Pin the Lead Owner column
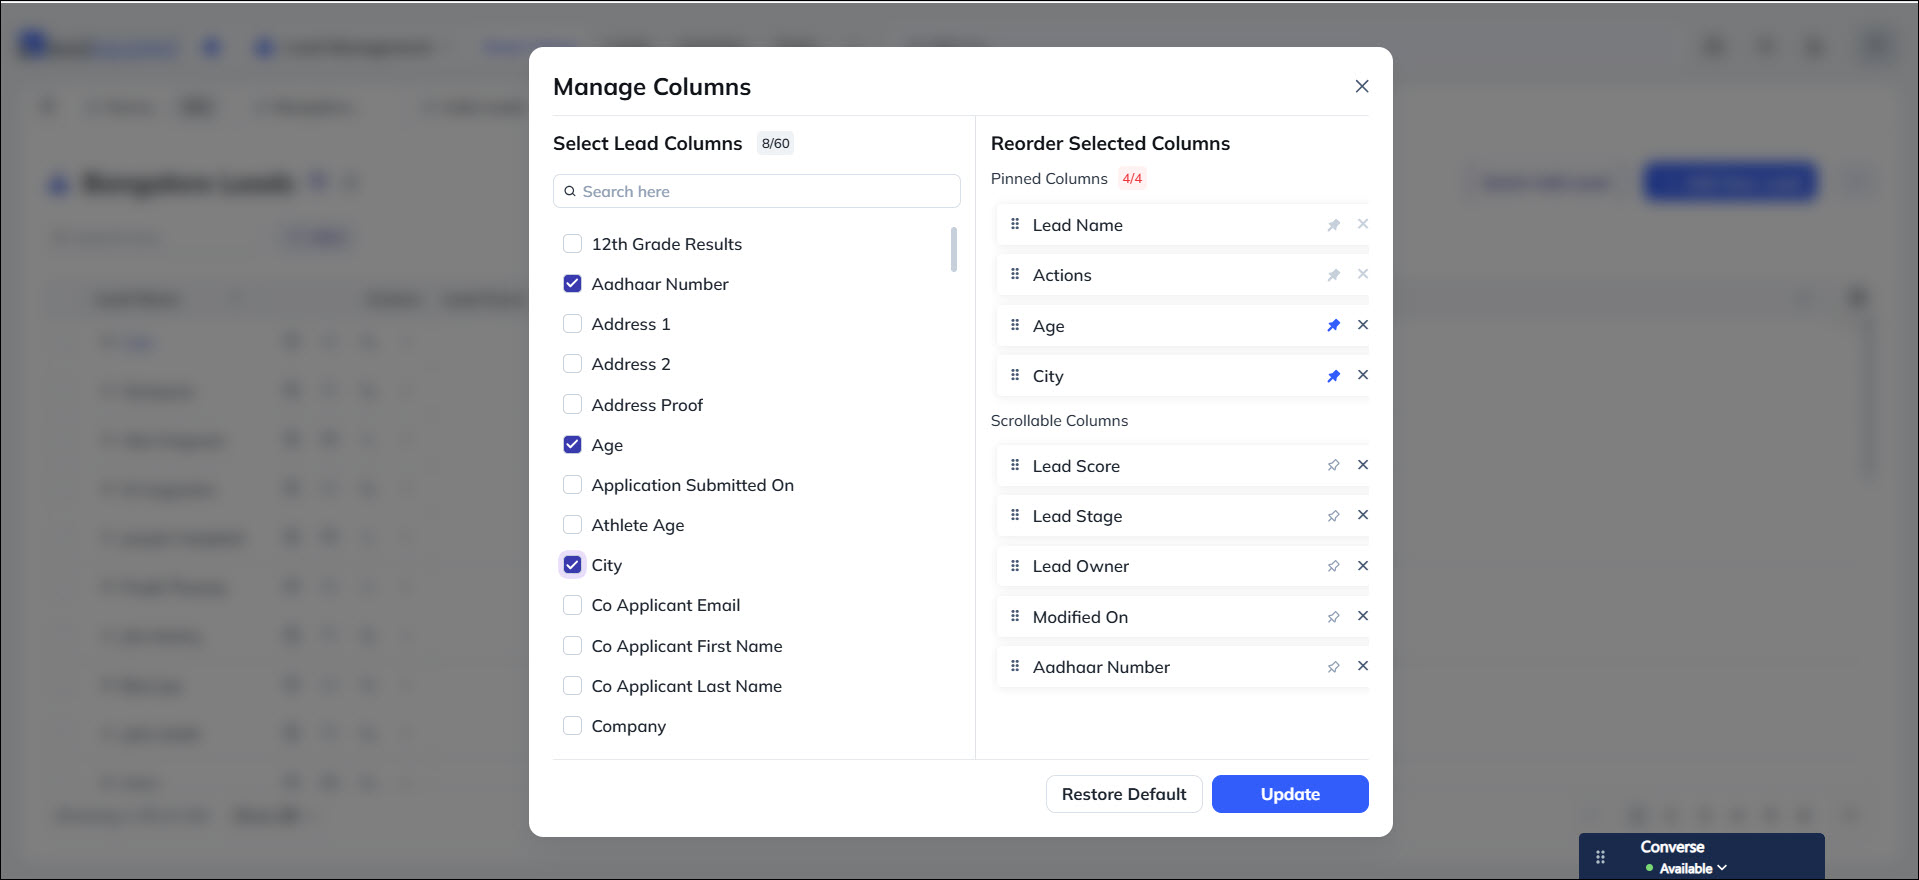 coord(1333,566)
